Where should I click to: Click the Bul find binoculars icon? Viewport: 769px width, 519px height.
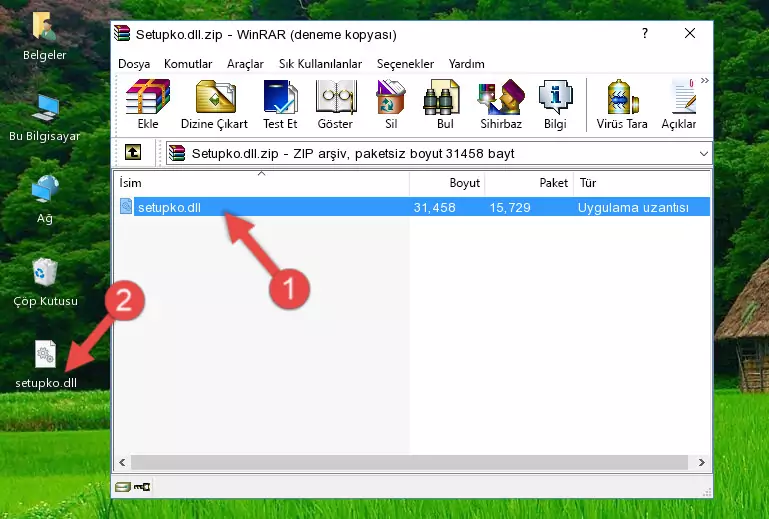click(441, 97)
